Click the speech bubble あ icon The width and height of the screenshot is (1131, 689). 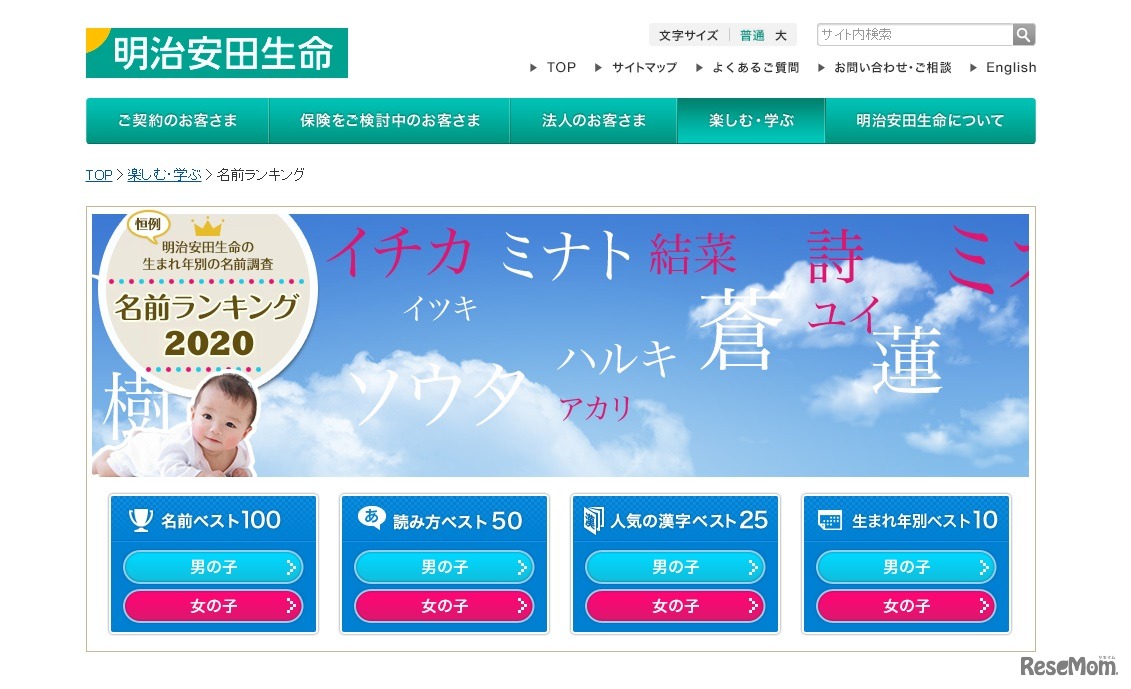pyautogui.click(x=371, y=517)
